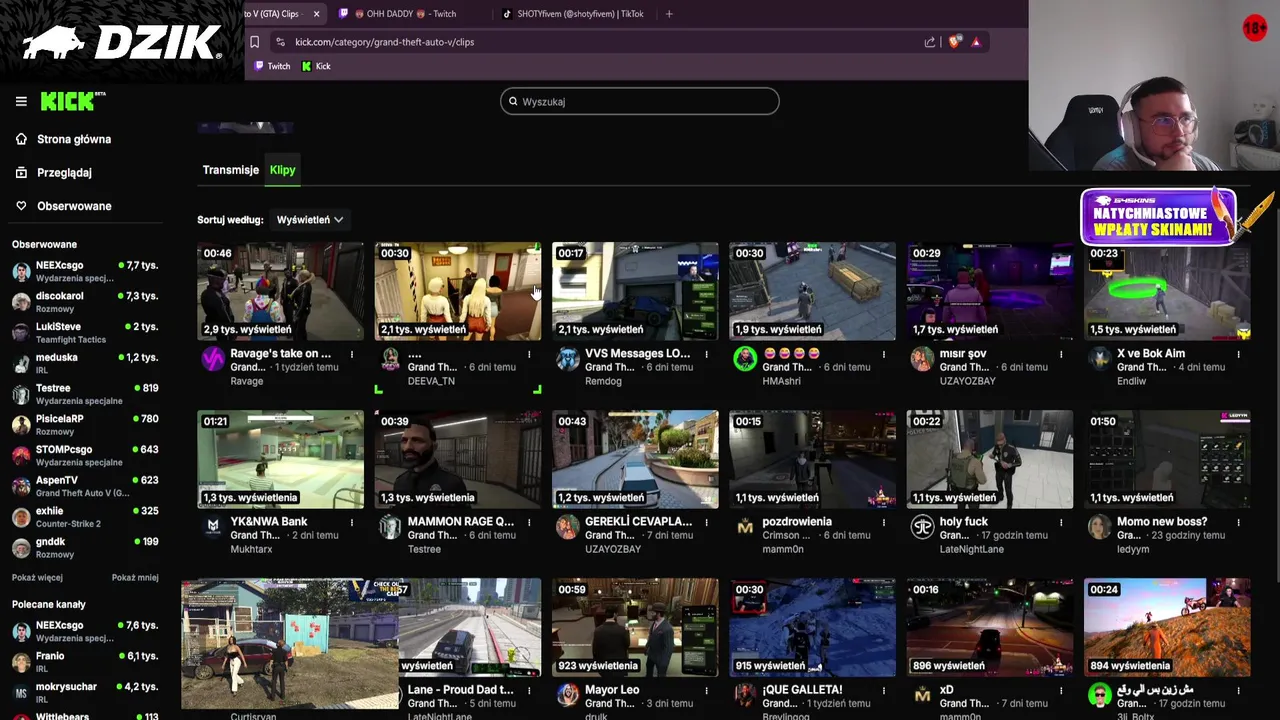Open options menu for Momo new boss clip
The width and height of the screenshot is (1280, 720).
pos(1238,522)
